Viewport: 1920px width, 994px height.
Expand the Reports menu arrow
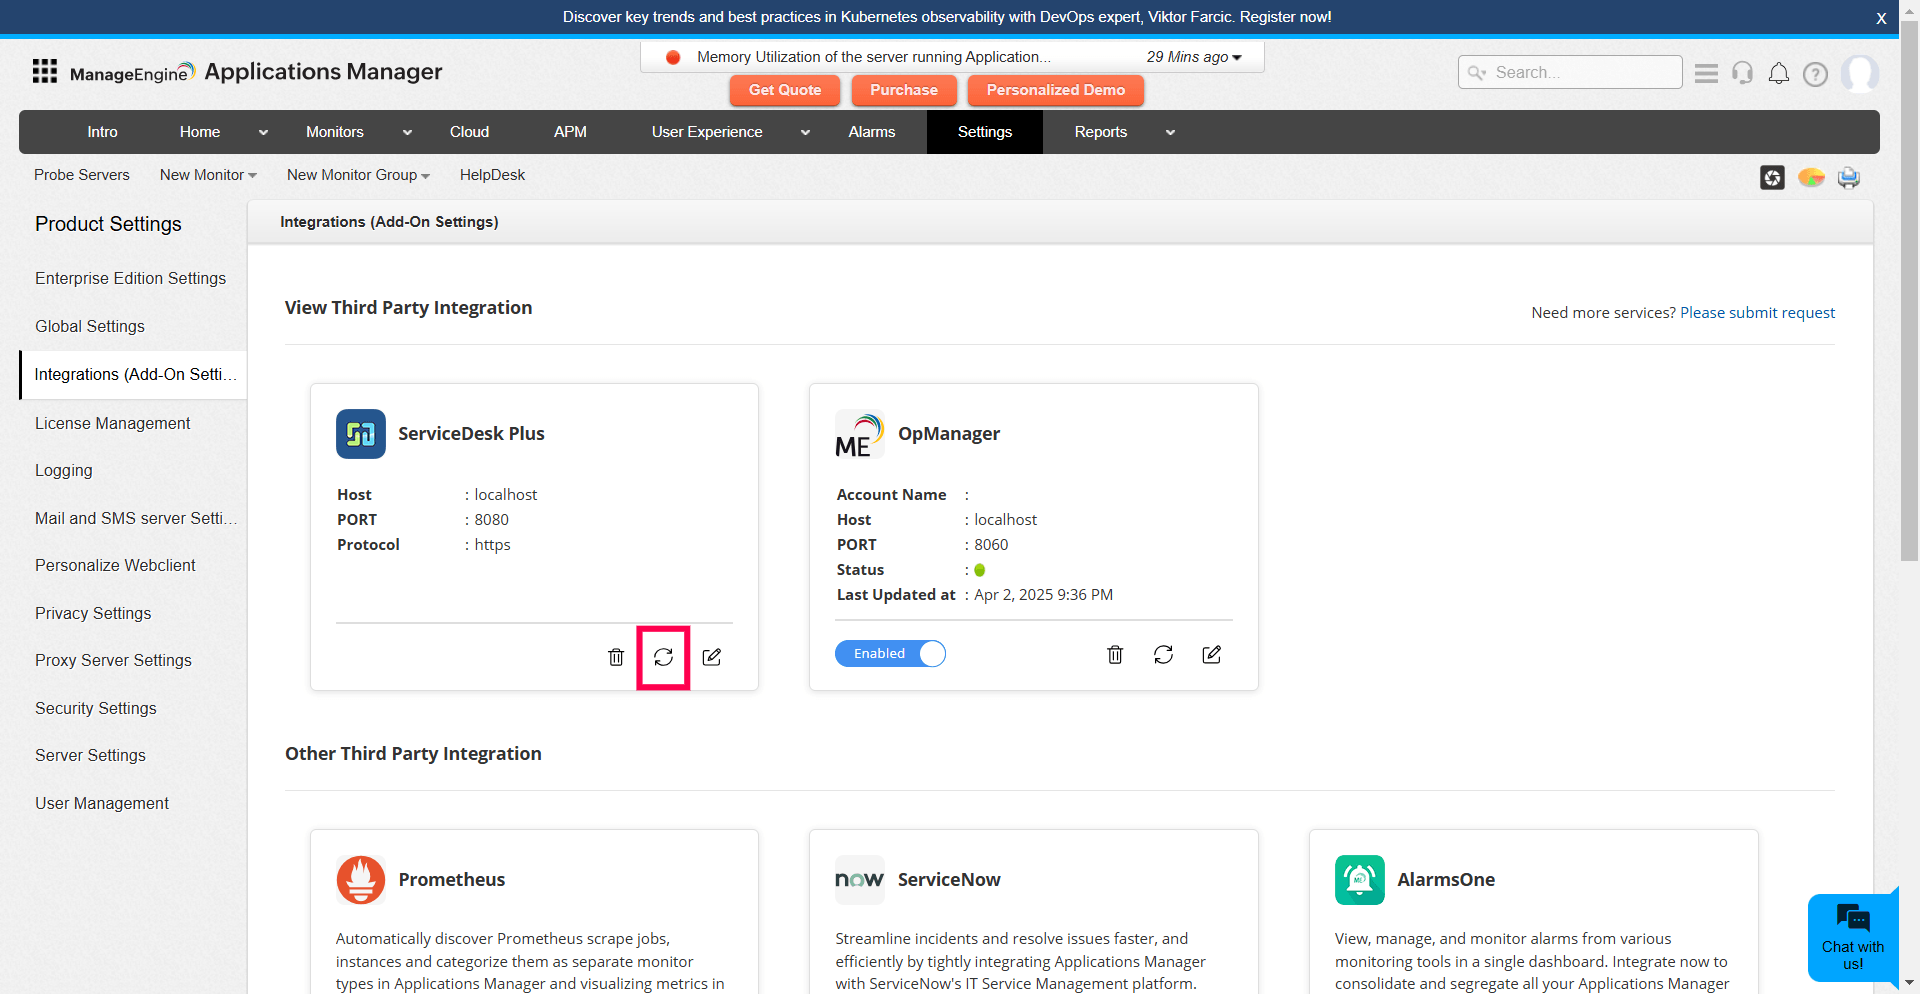(1170, 133)
